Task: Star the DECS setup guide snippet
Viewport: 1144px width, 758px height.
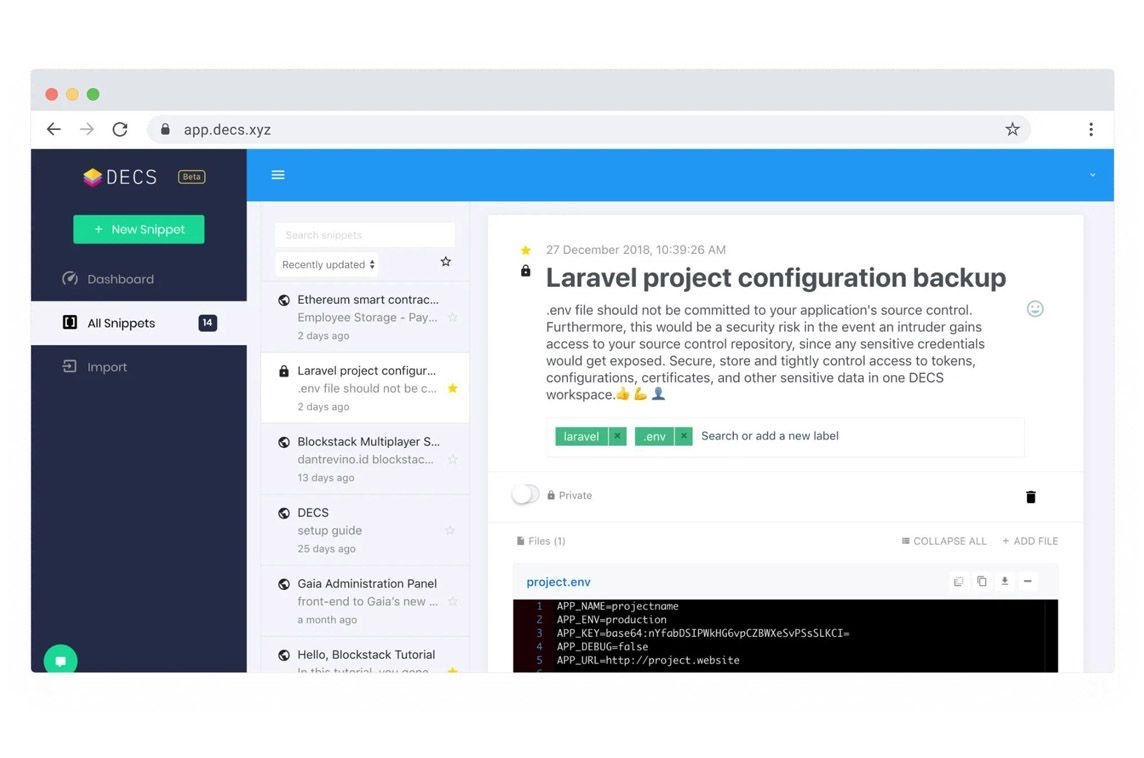Action: coord(450,530)
